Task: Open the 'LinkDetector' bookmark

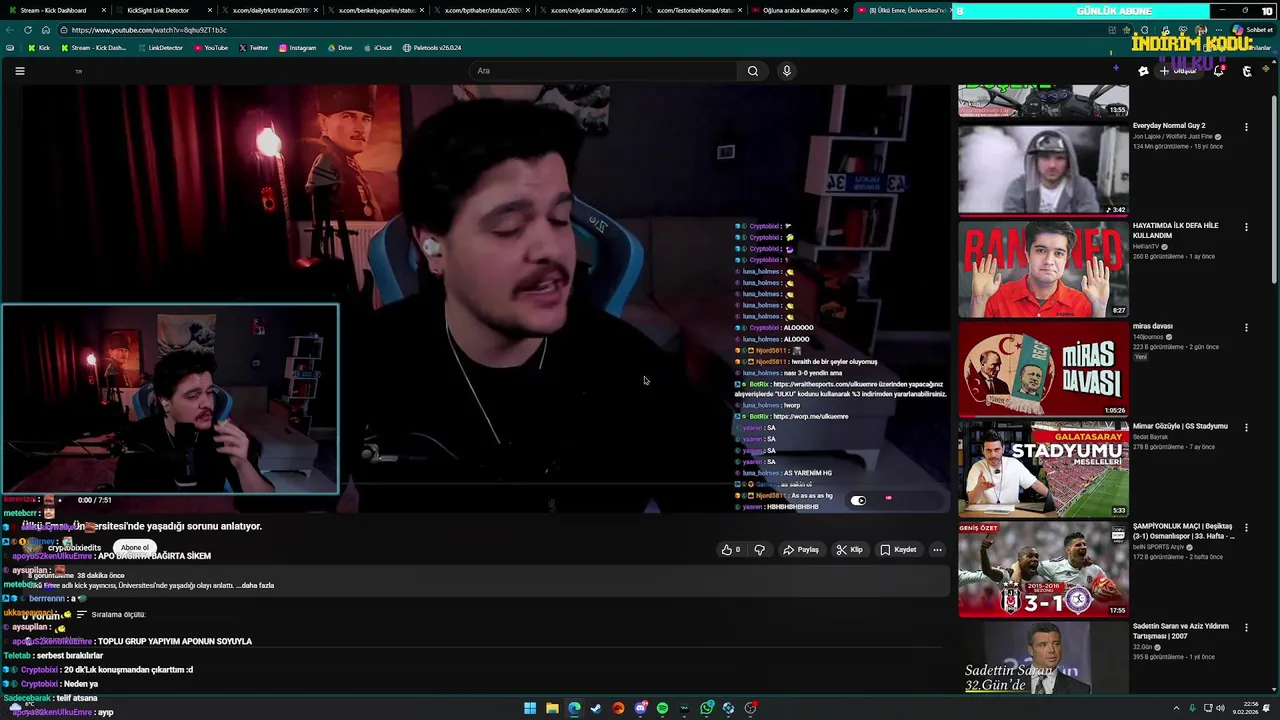Action: coord(160,48)
